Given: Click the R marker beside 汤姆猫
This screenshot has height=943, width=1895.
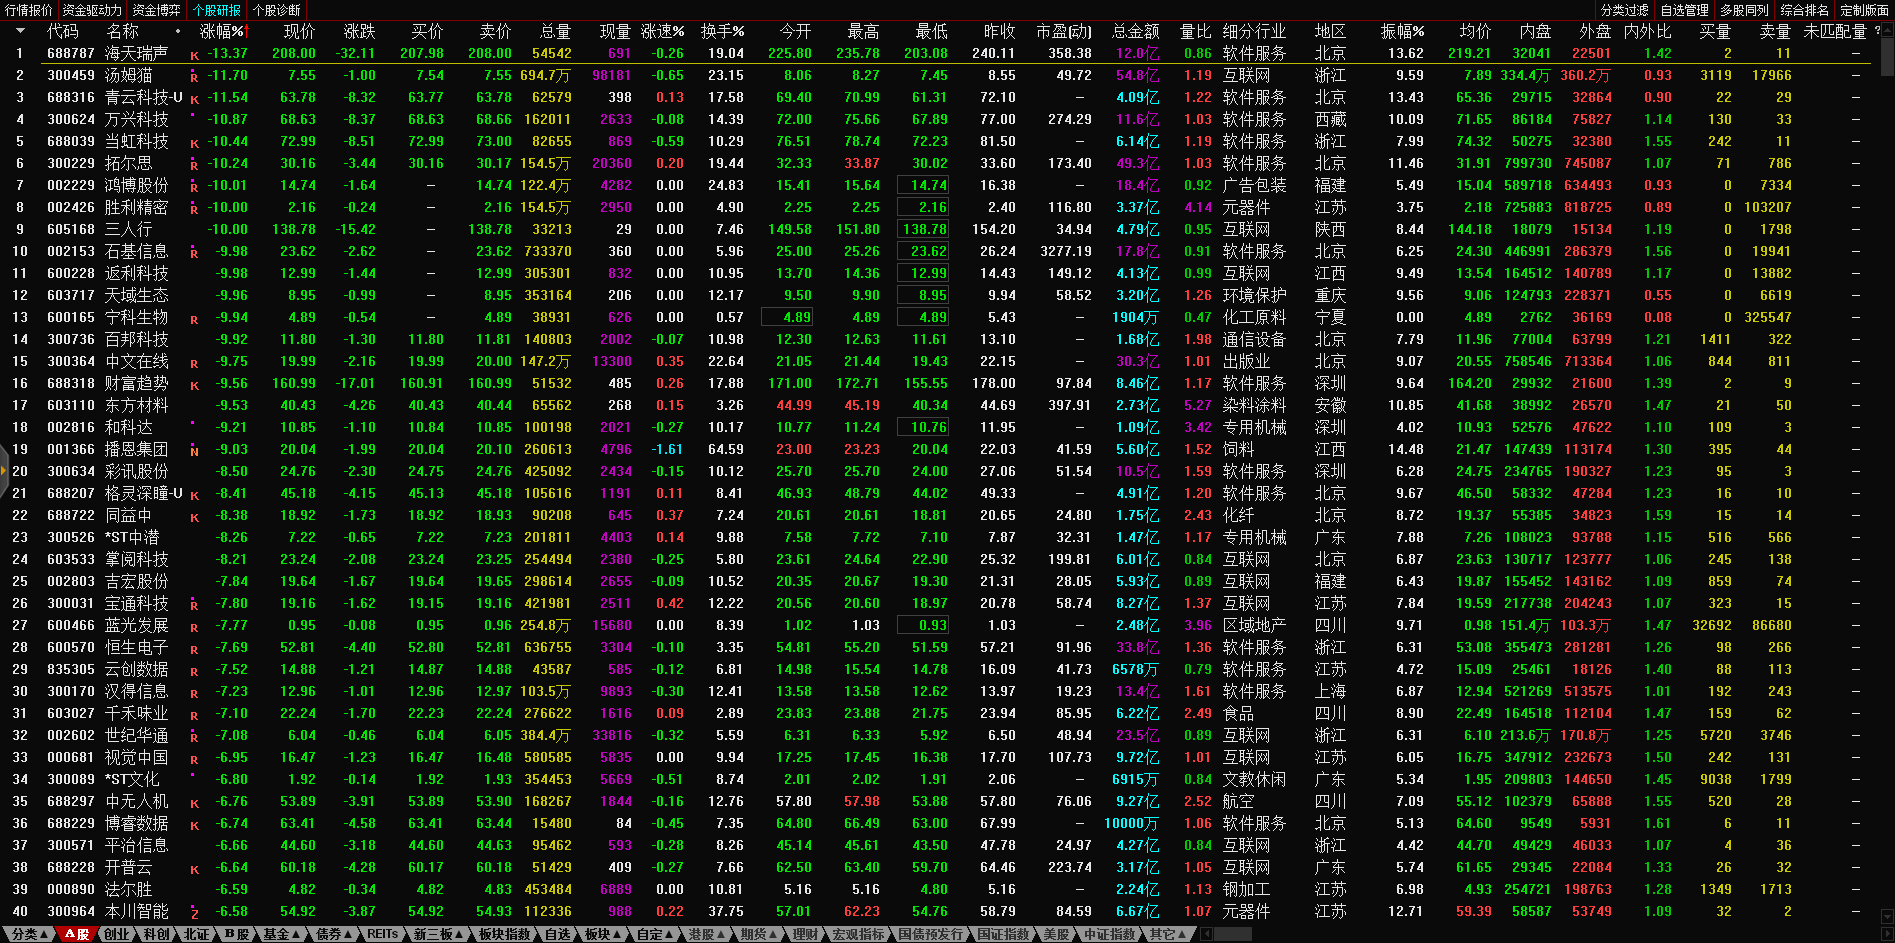Looking at the screenshot, I should coord(194,77).
